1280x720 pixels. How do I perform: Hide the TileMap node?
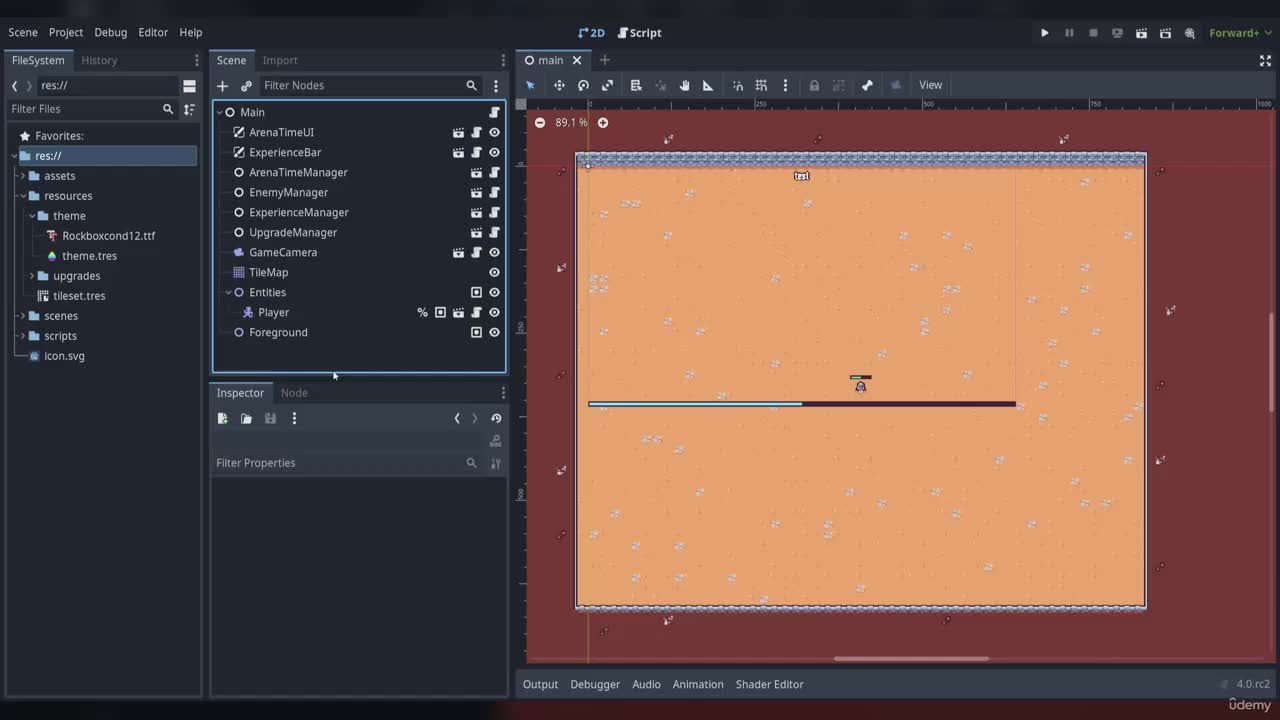[x=494, y=272]
